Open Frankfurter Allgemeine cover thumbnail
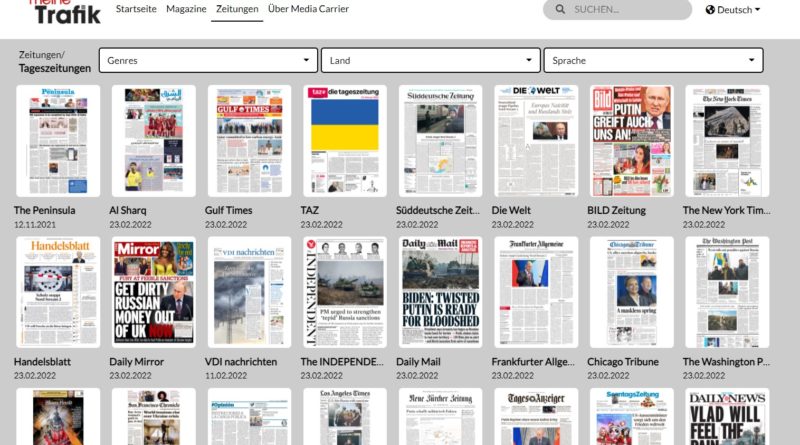The image size is (800, 445). [536, 292]
